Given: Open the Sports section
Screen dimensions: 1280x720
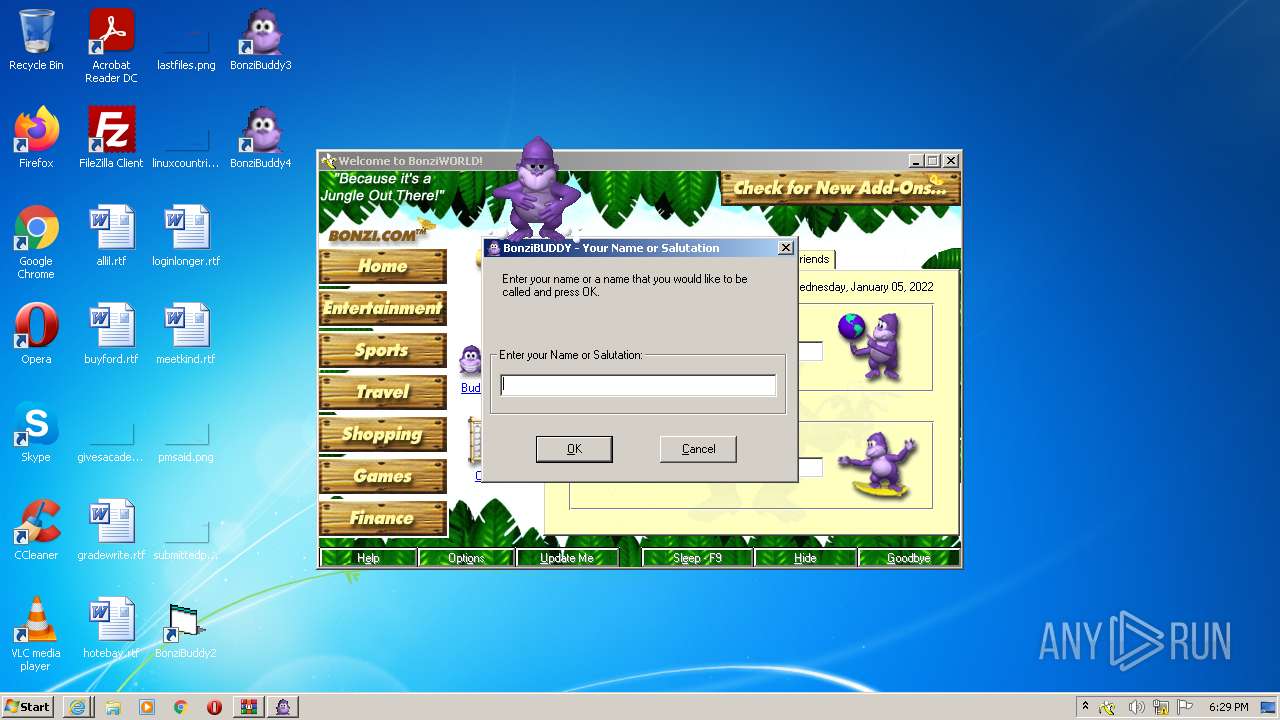Looking at the screenshot, I should click(x=382, y=350).
